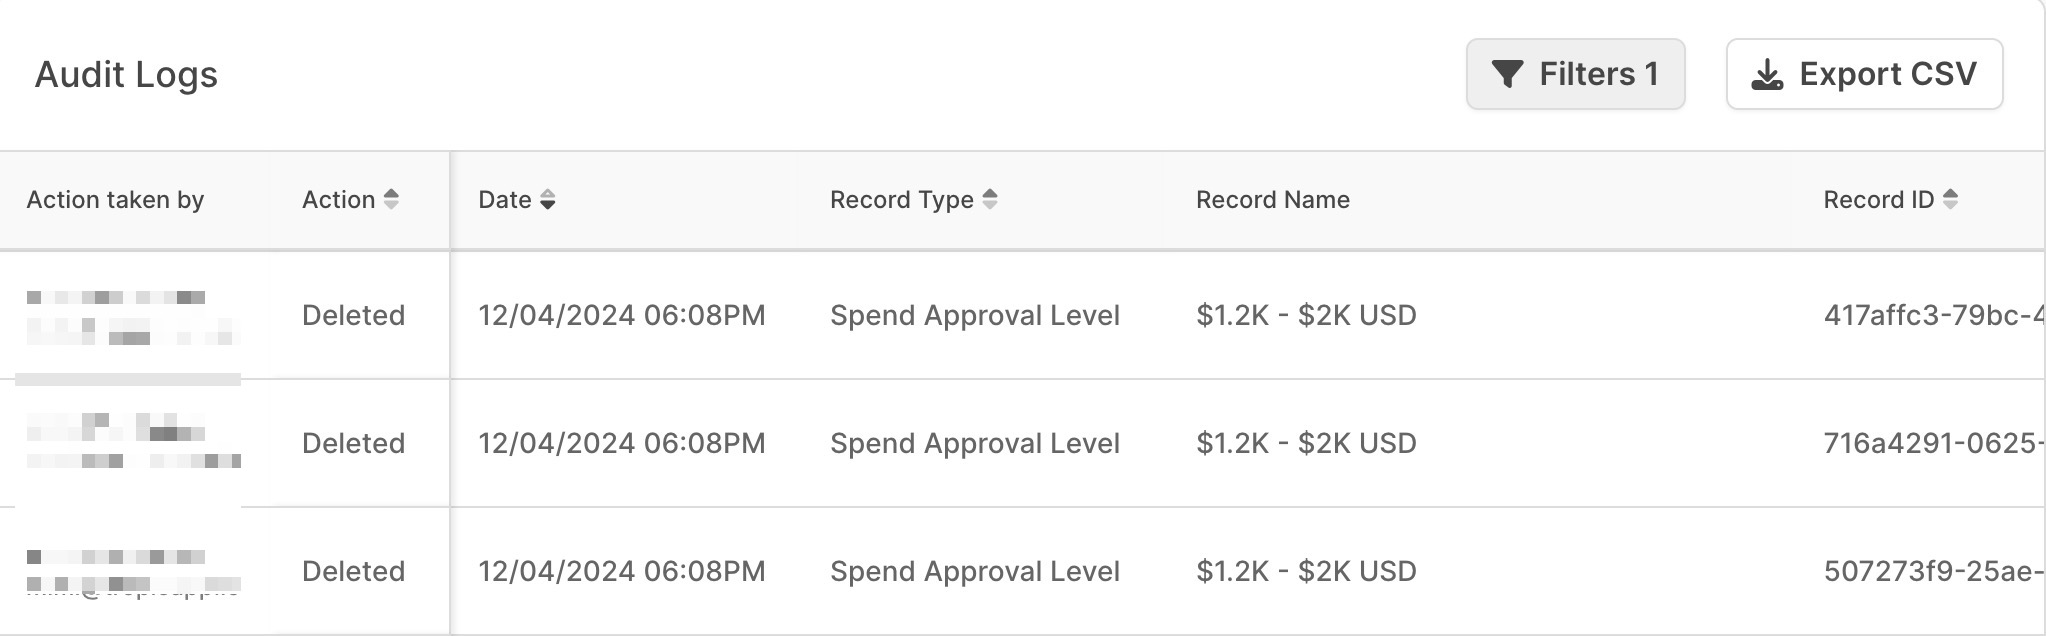Select the Record ID header label
2046x636 pixels.
1879,199
